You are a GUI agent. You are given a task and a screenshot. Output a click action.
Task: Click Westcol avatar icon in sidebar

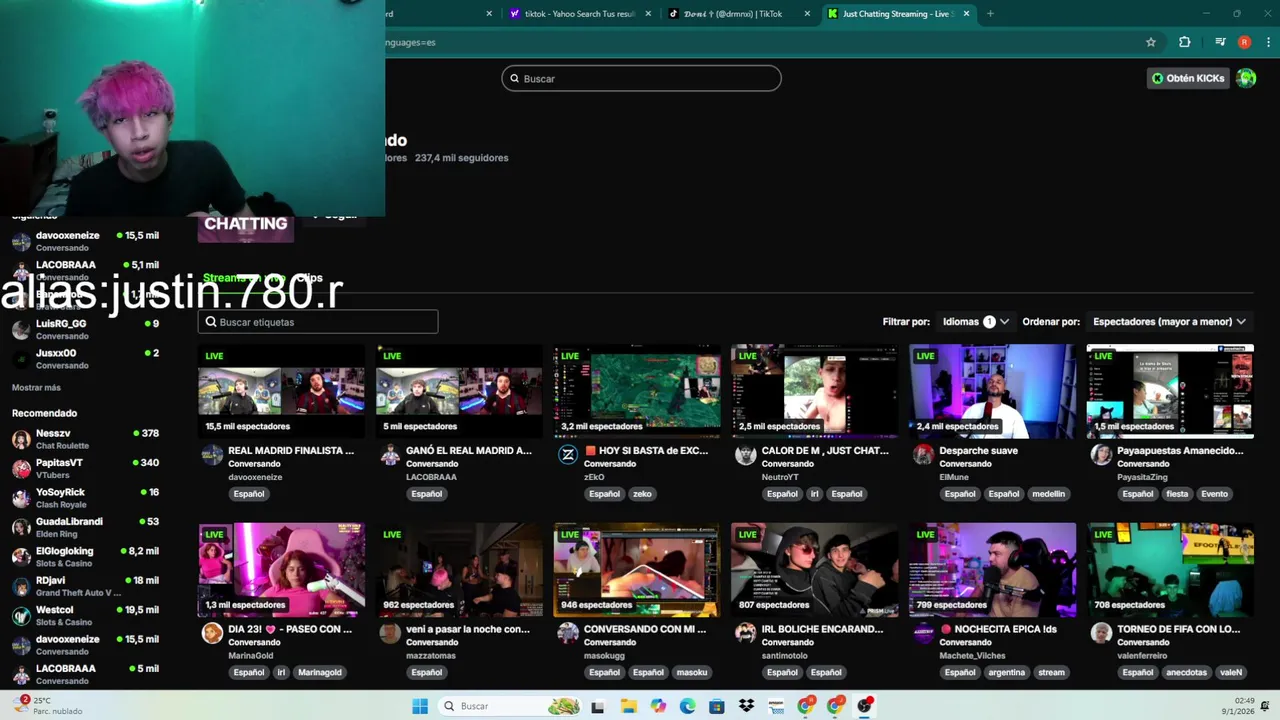coord(21,616)
